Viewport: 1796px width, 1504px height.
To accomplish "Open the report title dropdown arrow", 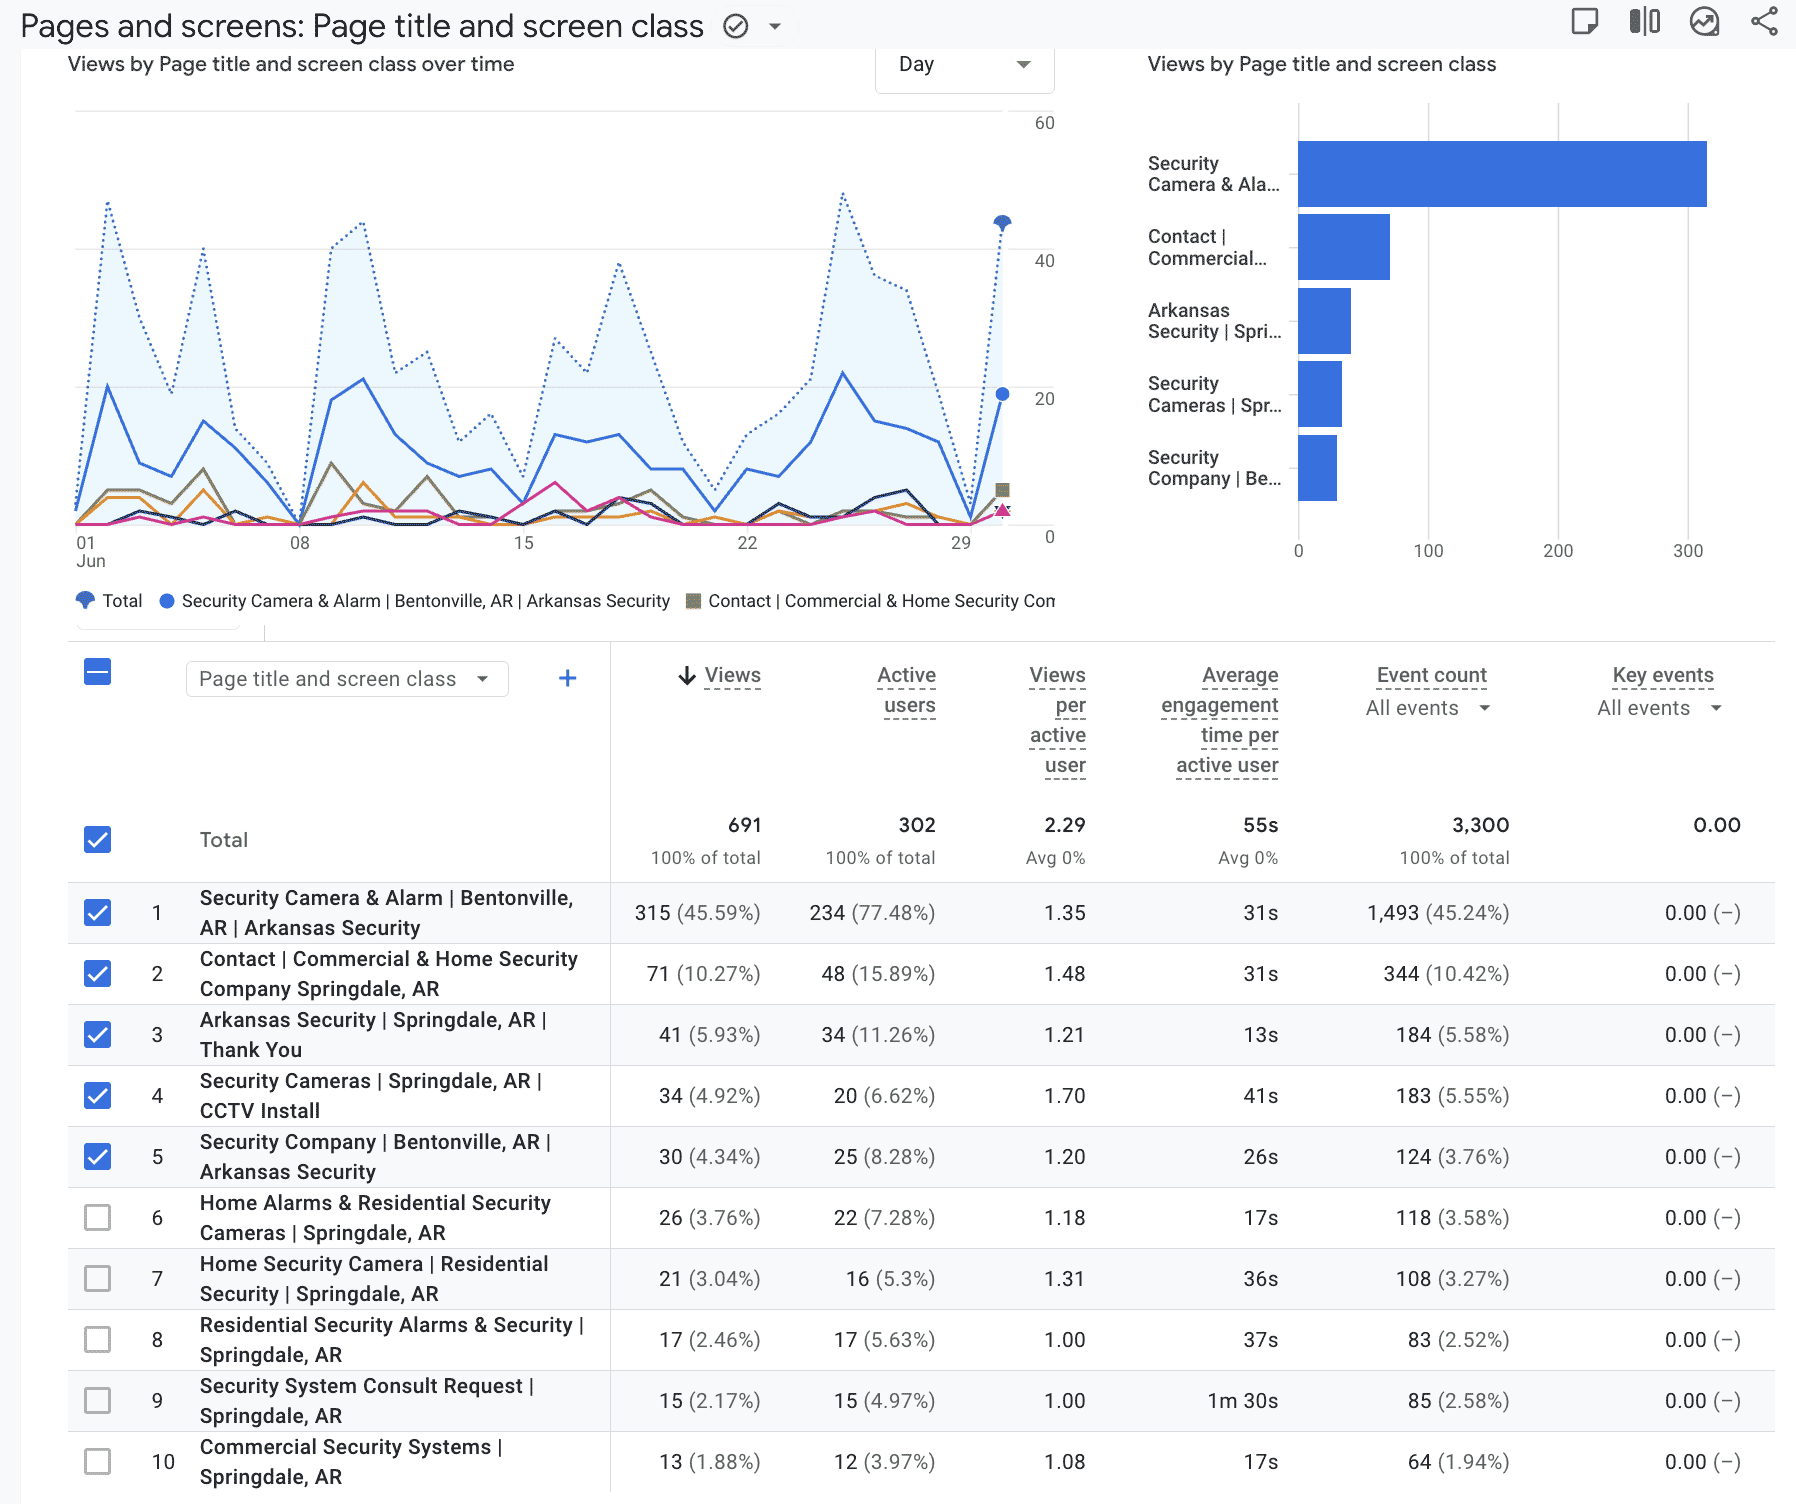I will (x=775, y=26).
